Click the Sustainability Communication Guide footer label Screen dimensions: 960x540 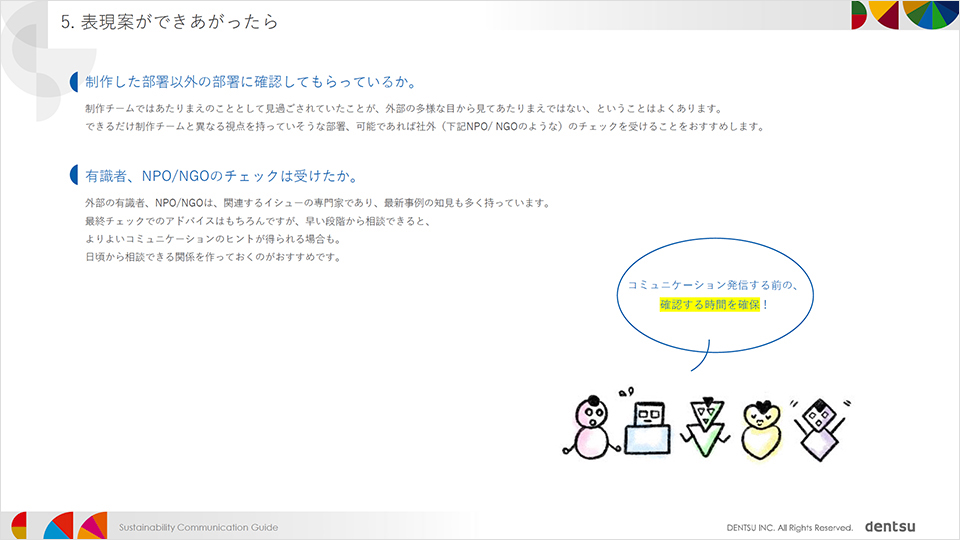(198, 527)
